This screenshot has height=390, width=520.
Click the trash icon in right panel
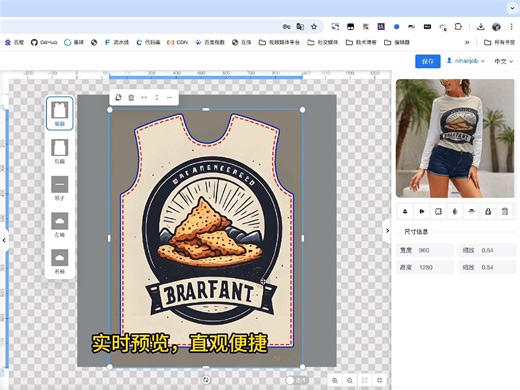[x=505, y=211]
